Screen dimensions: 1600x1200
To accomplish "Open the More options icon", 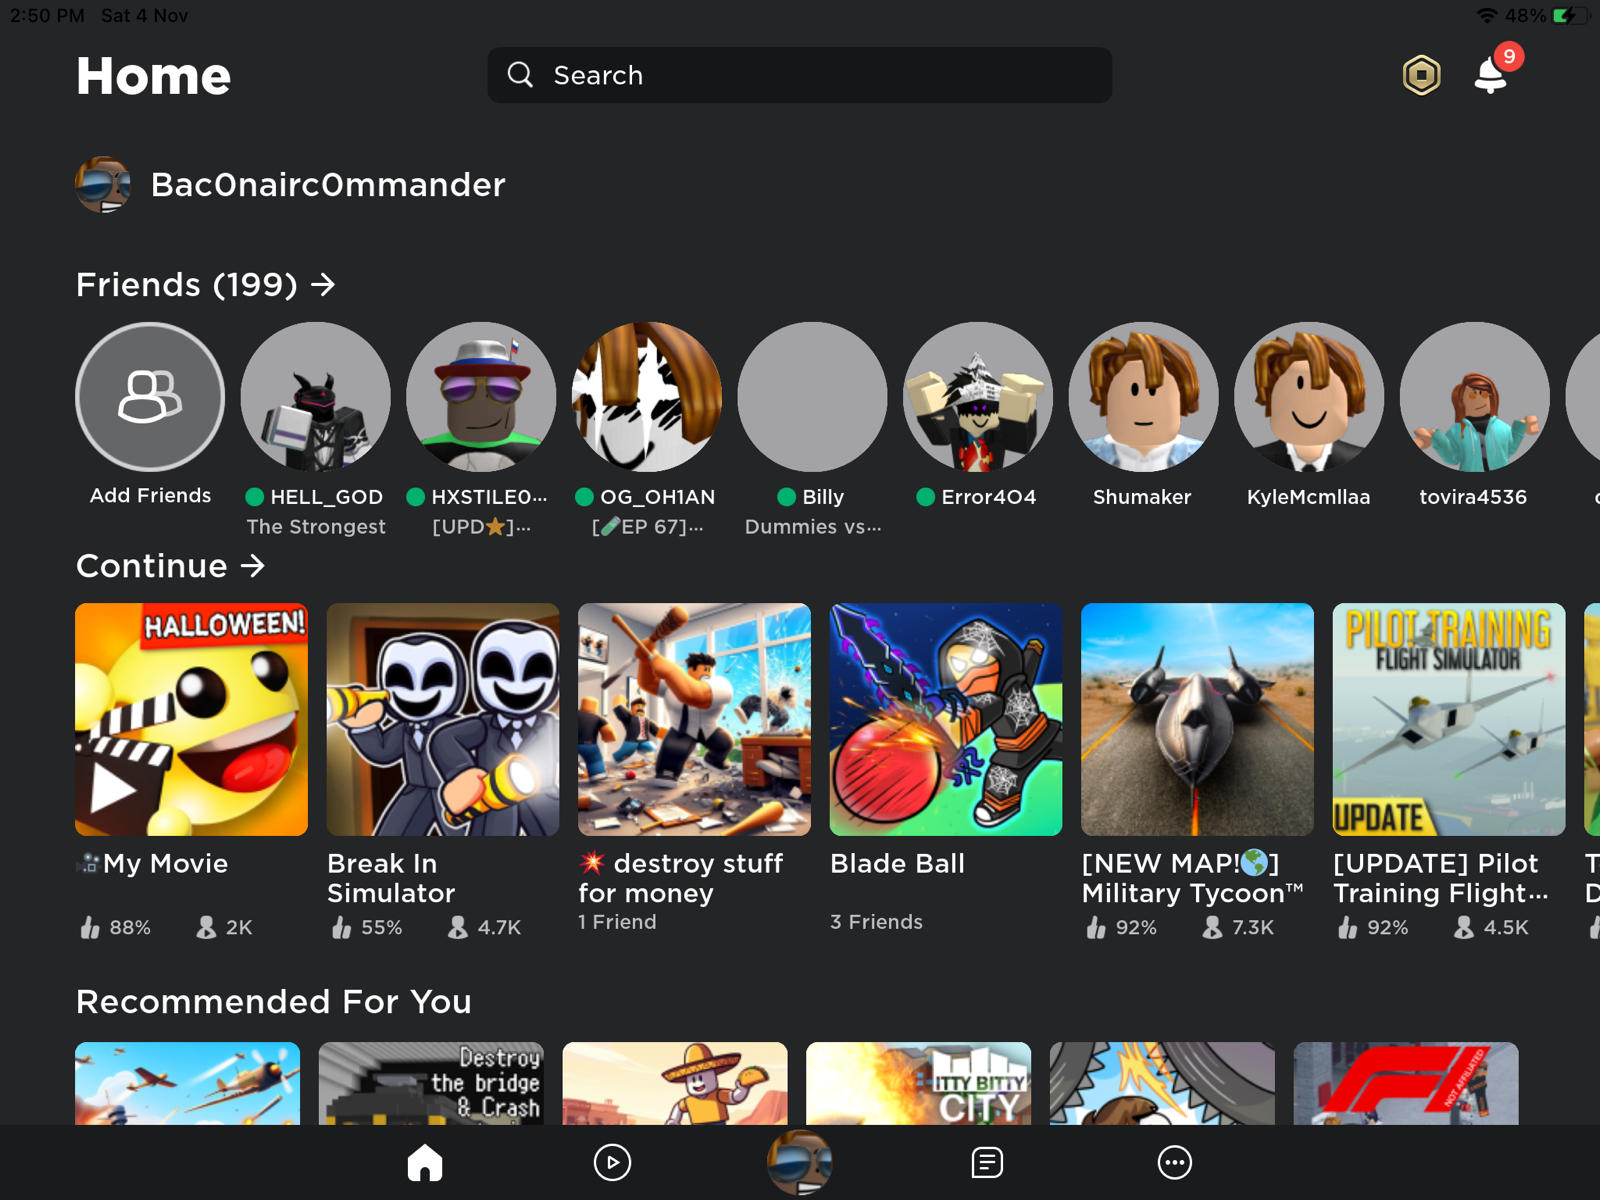I will tap(1174, 1162).
